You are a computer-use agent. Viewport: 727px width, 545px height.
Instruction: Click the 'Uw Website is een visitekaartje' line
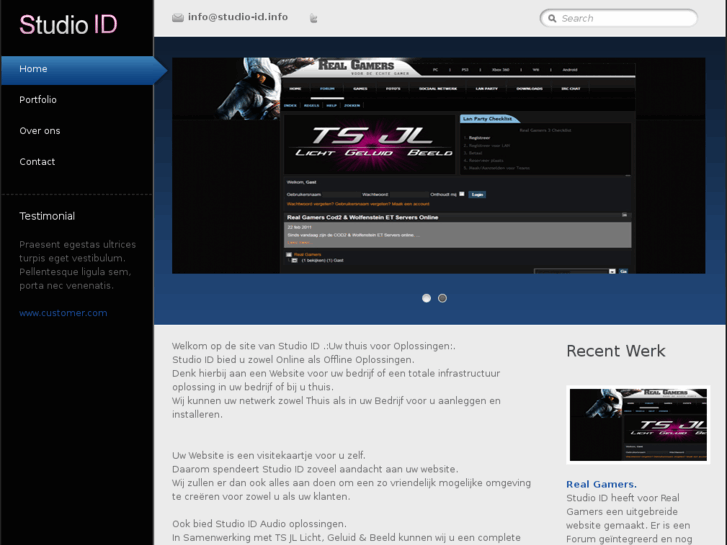[x=268, y=455]
